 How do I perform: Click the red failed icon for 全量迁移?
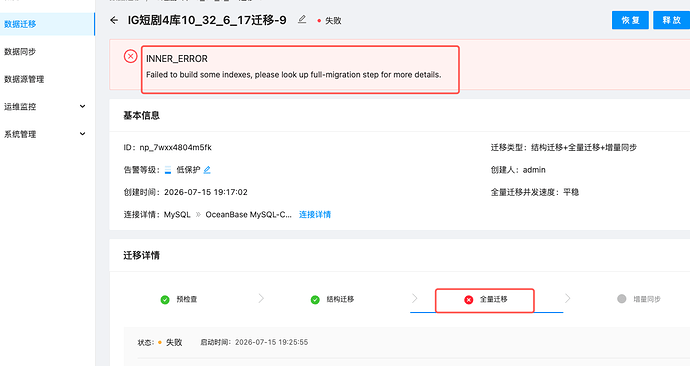click(x=469, y=300)
